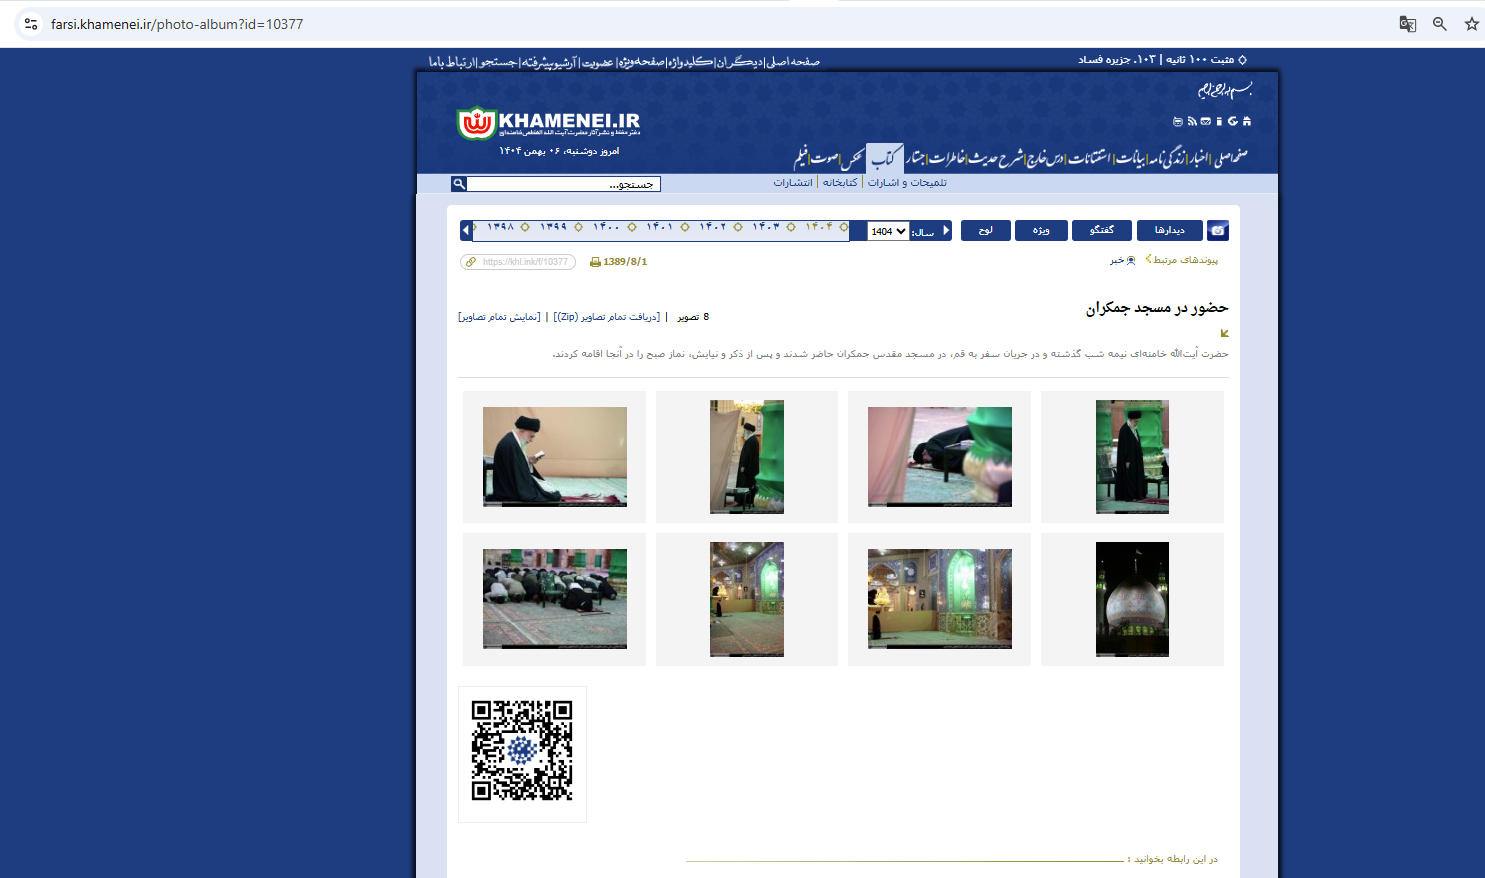Click the download all images (Zip) link
This screenshot has height=878, width=1485.
point(607,317)
